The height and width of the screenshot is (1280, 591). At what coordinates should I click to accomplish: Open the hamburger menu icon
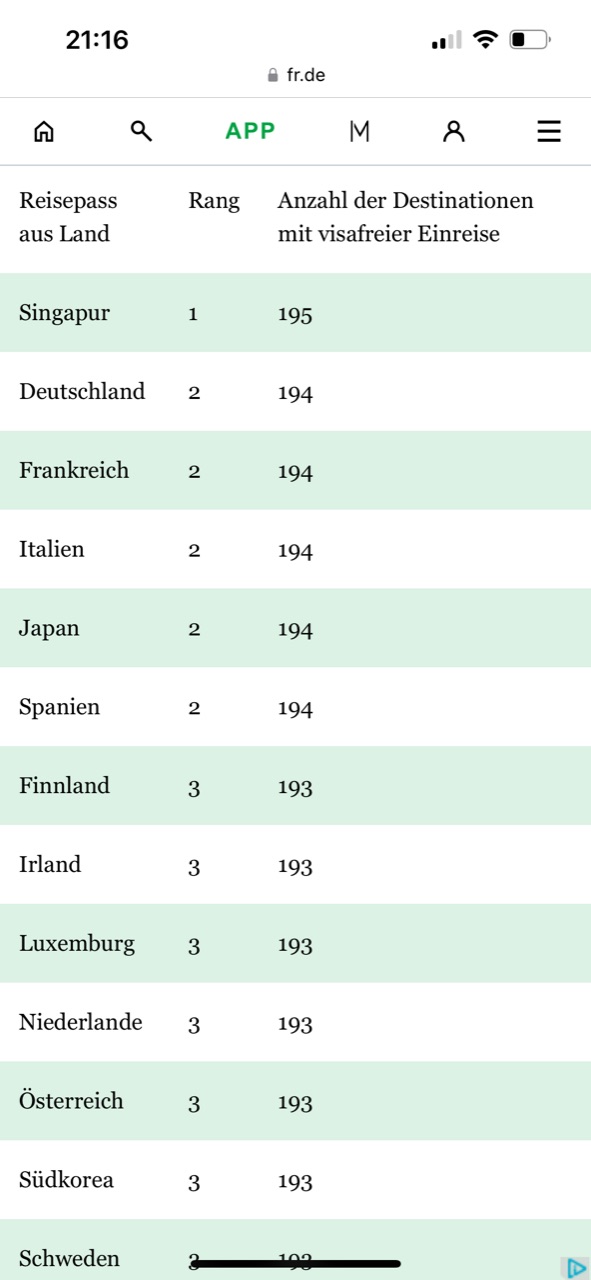(x=549, y=131)
